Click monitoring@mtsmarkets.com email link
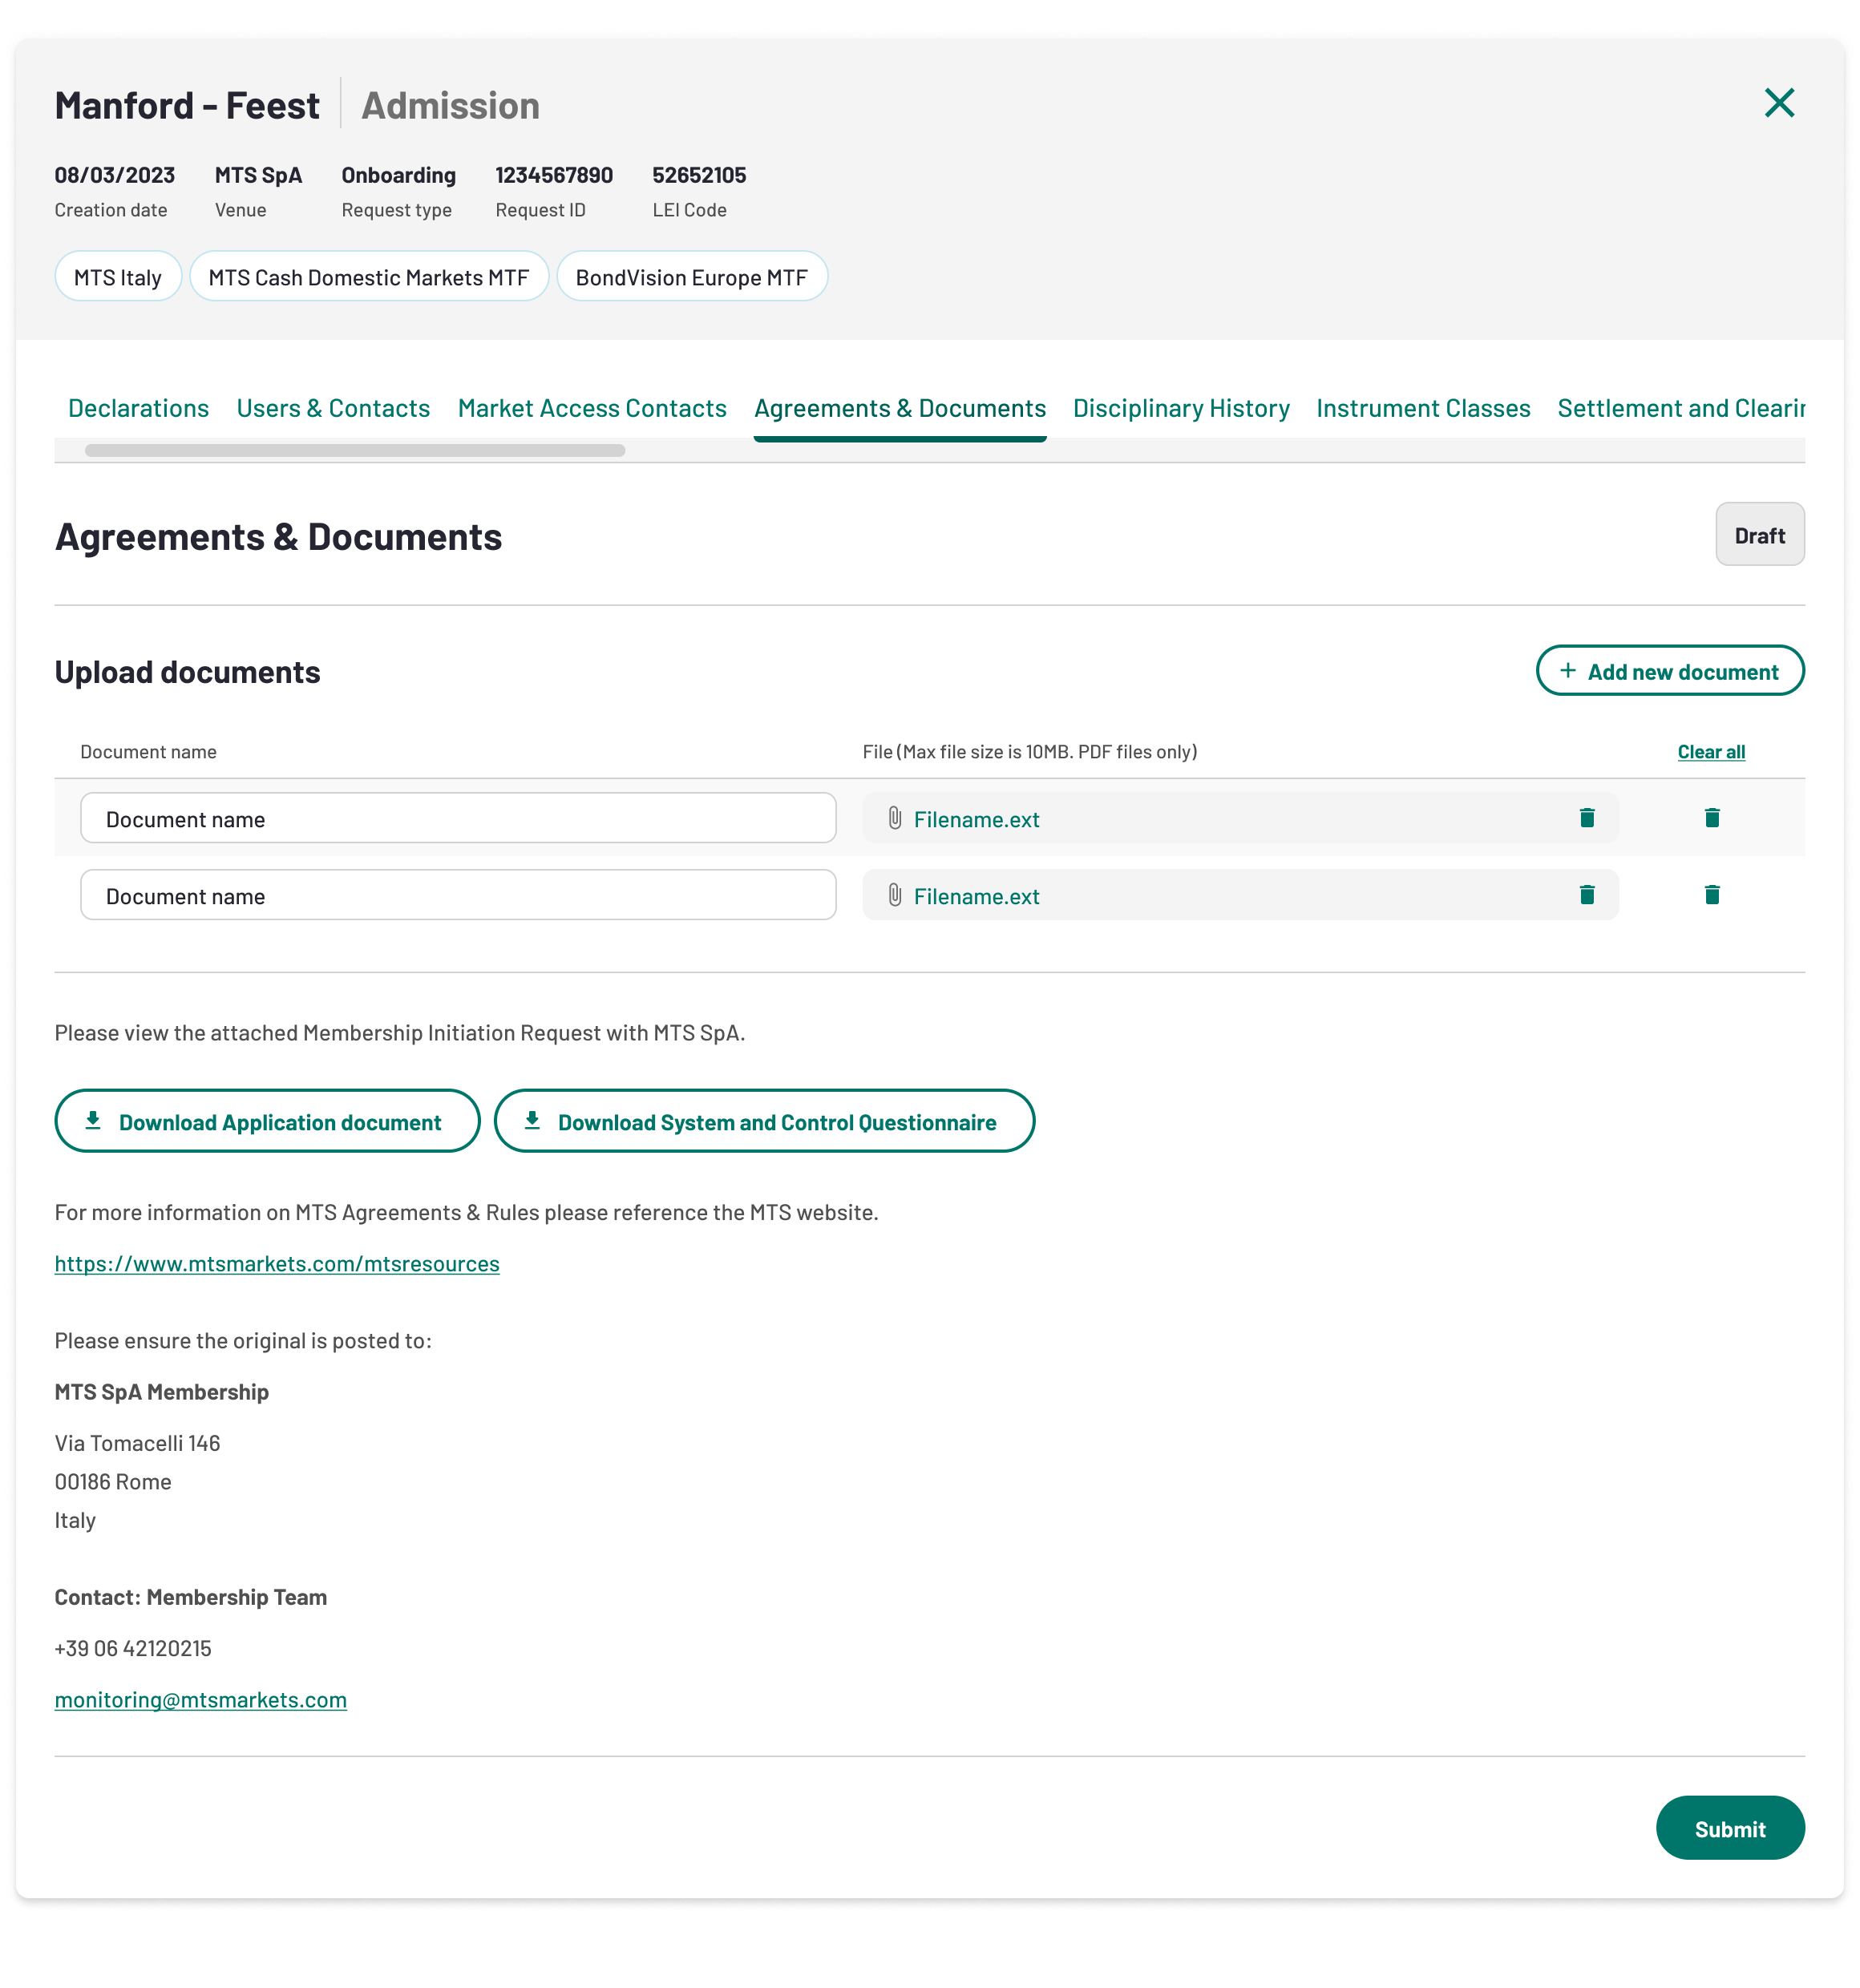1860x1988 pixels. [200, 1700]
